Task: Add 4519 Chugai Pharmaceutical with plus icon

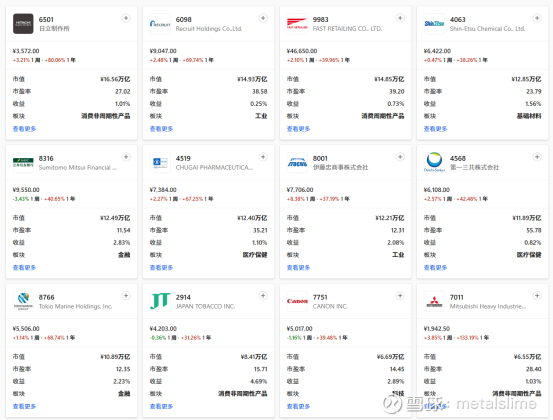Action: coord(263,157)
